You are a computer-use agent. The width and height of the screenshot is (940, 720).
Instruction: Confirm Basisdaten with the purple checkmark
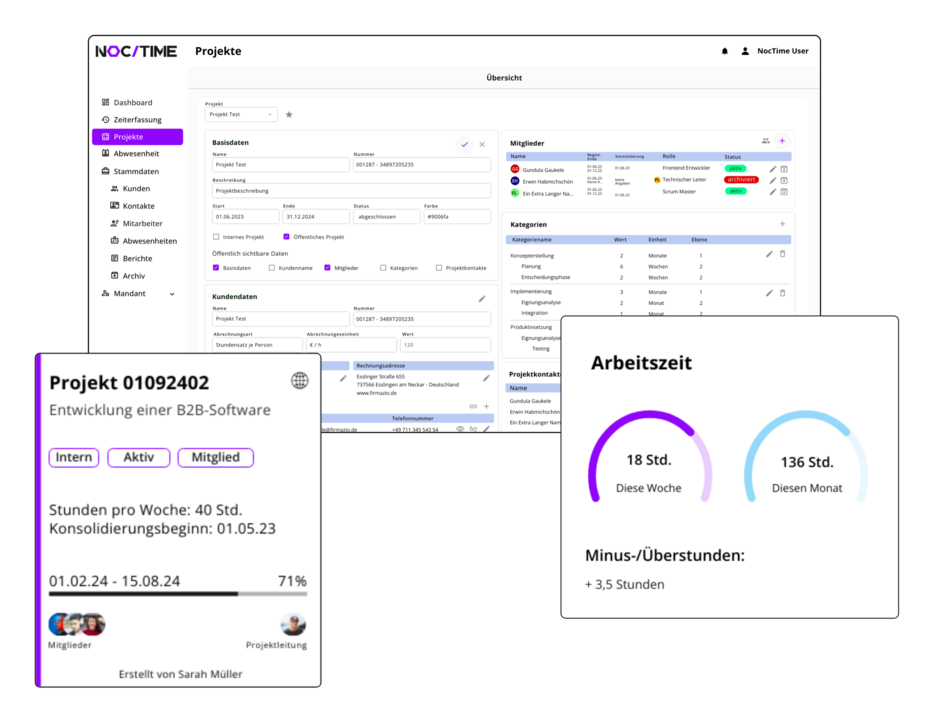pos(464,144)
